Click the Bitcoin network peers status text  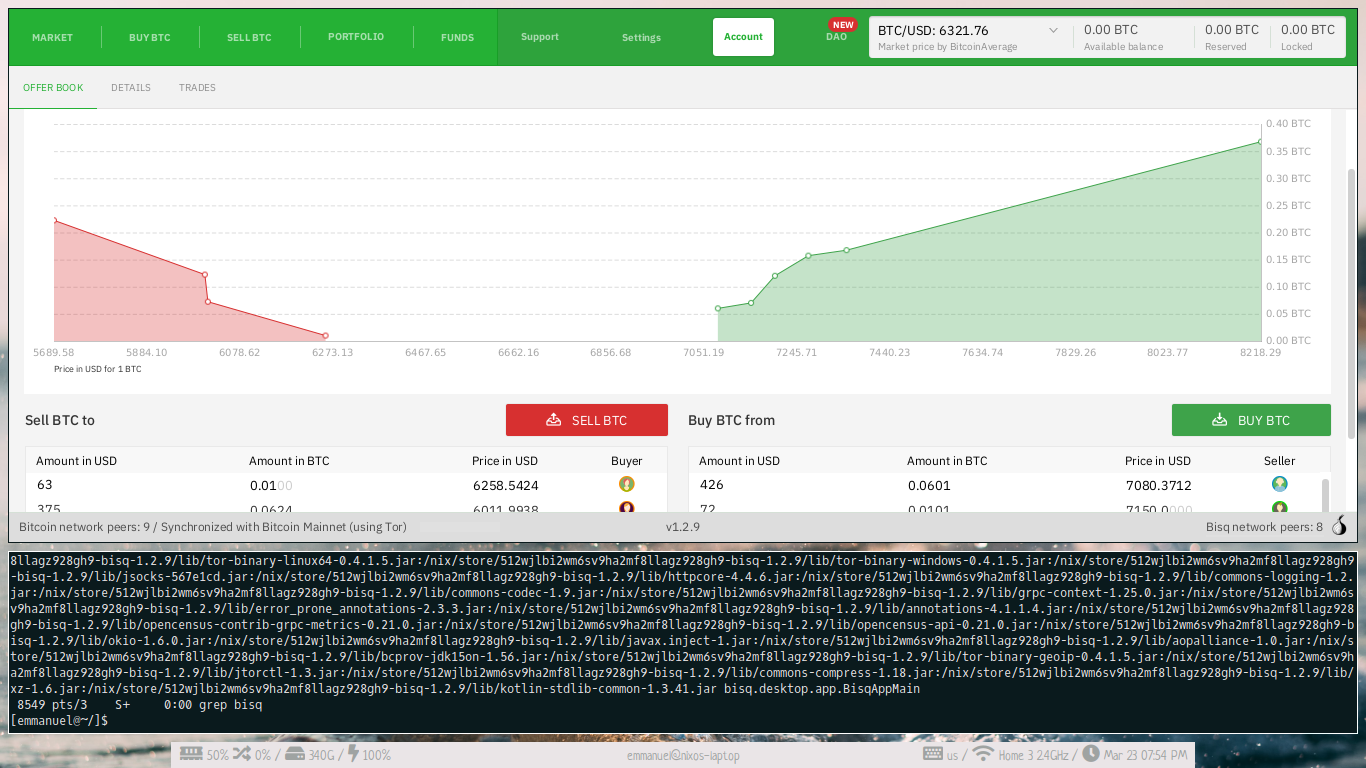[213, 527]
